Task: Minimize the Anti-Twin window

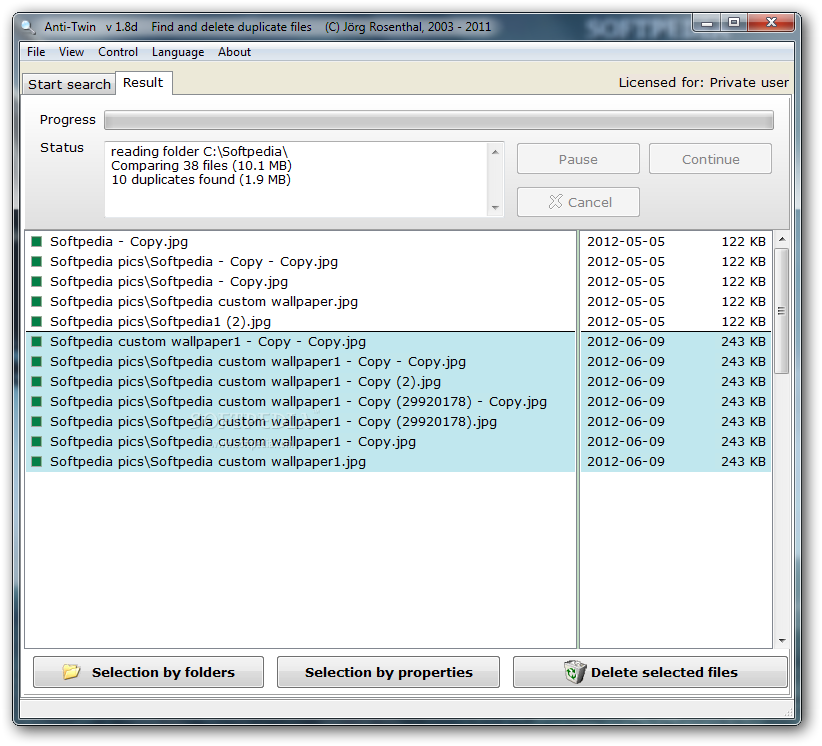Action: pyautogui.click(x=707, y=23)
